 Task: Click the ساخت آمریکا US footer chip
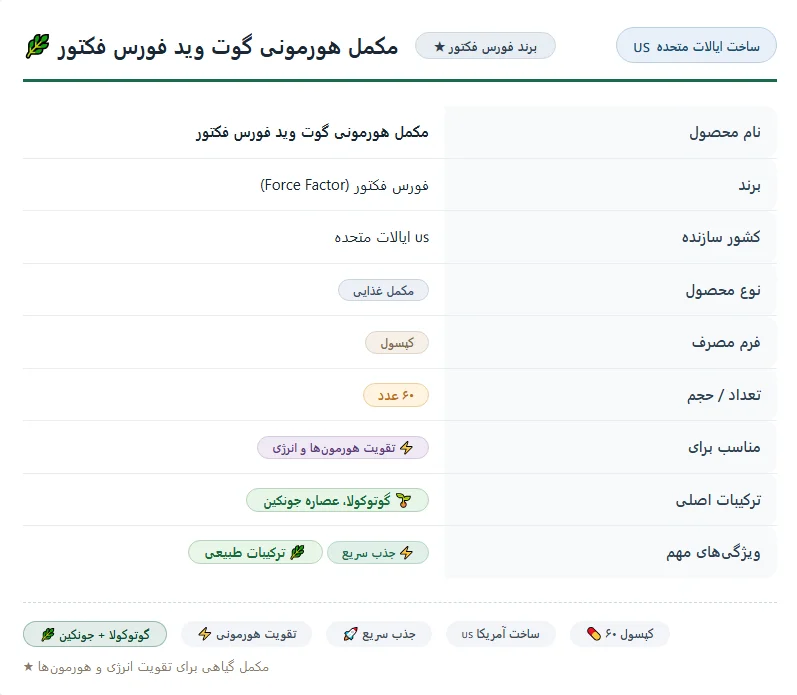[x=501, y=634]
